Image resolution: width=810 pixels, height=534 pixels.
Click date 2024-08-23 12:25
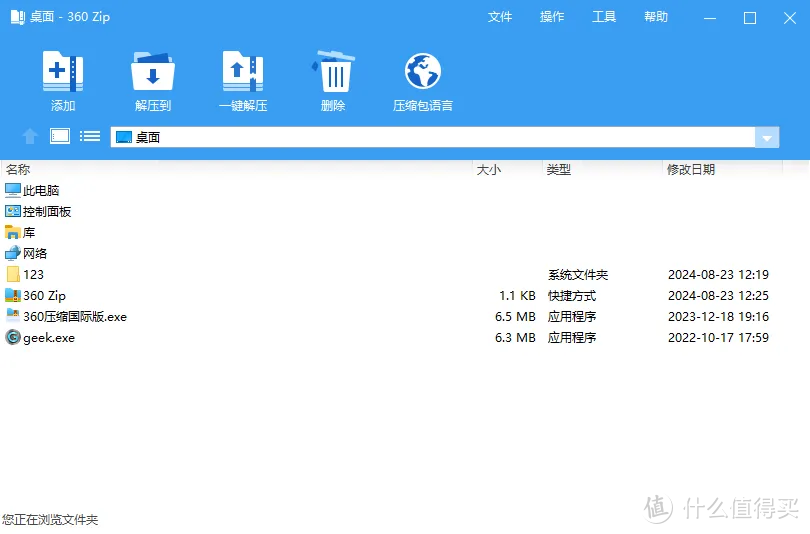(x=719, y=296)
